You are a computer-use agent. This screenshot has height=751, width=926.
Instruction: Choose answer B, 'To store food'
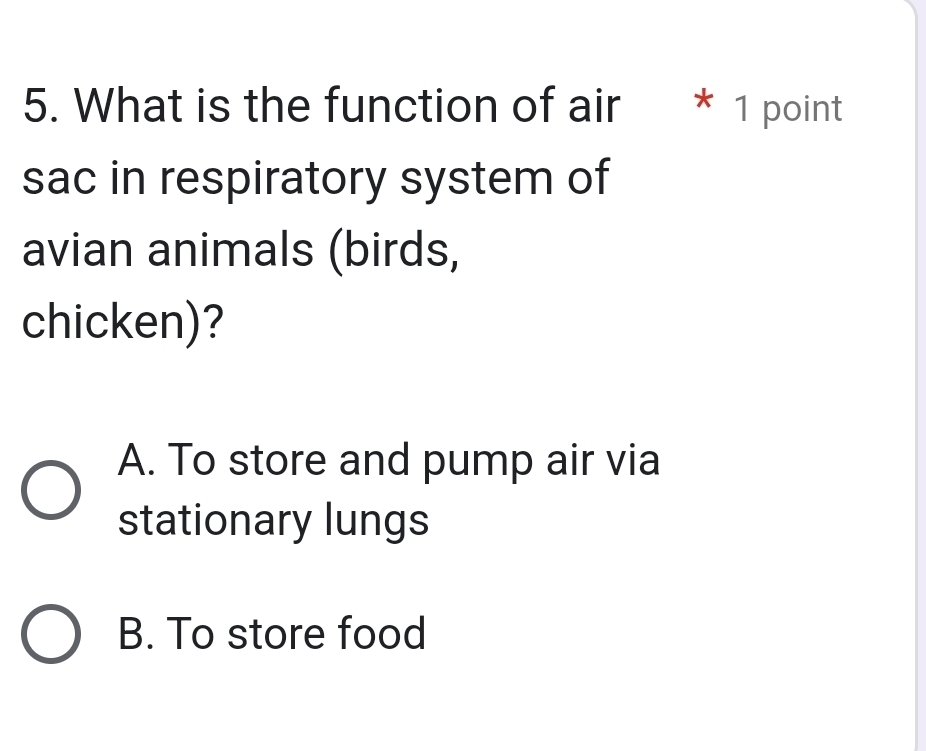(x=270, y=634)
